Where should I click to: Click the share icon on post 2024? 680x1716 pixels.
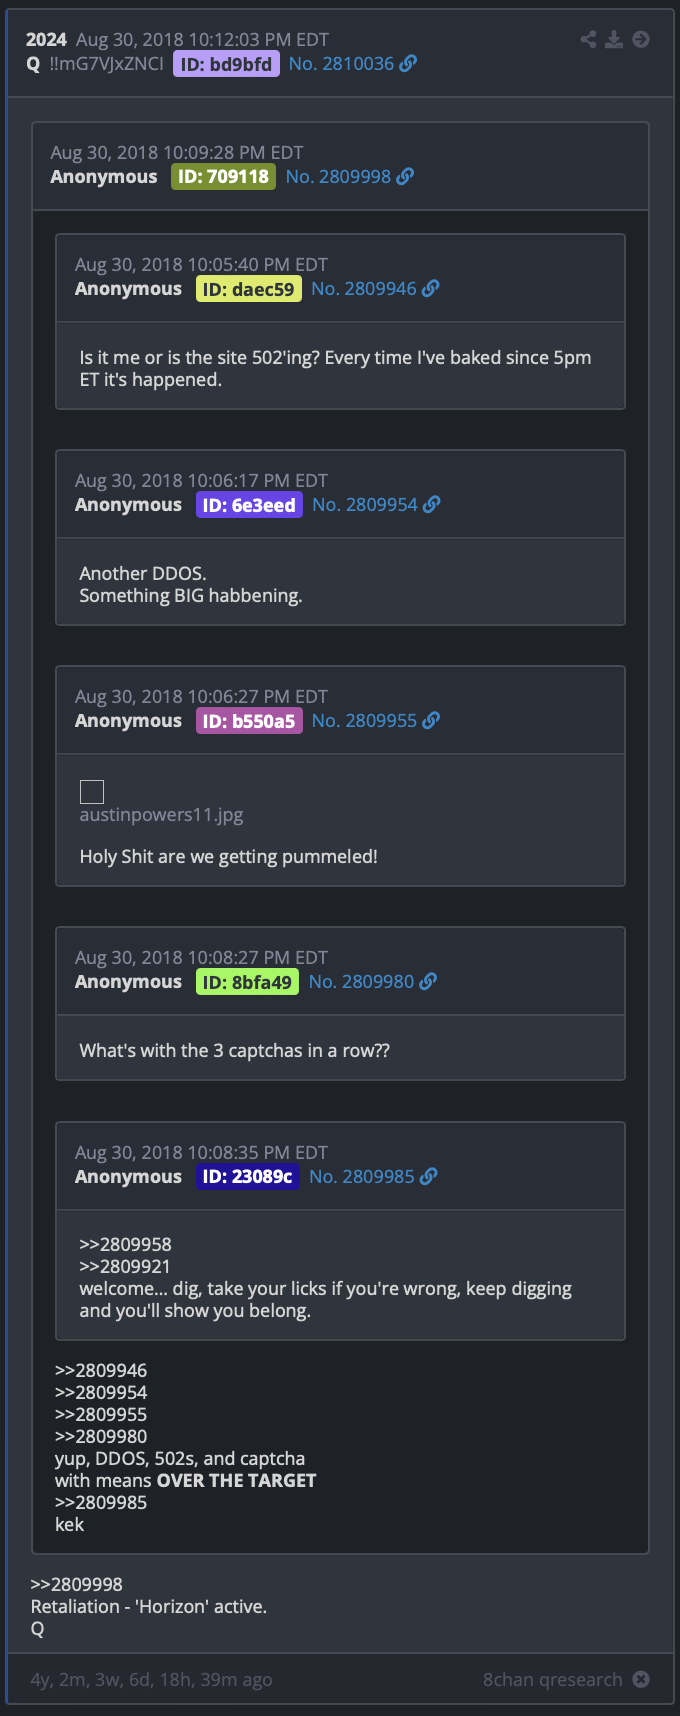(588, 39)
